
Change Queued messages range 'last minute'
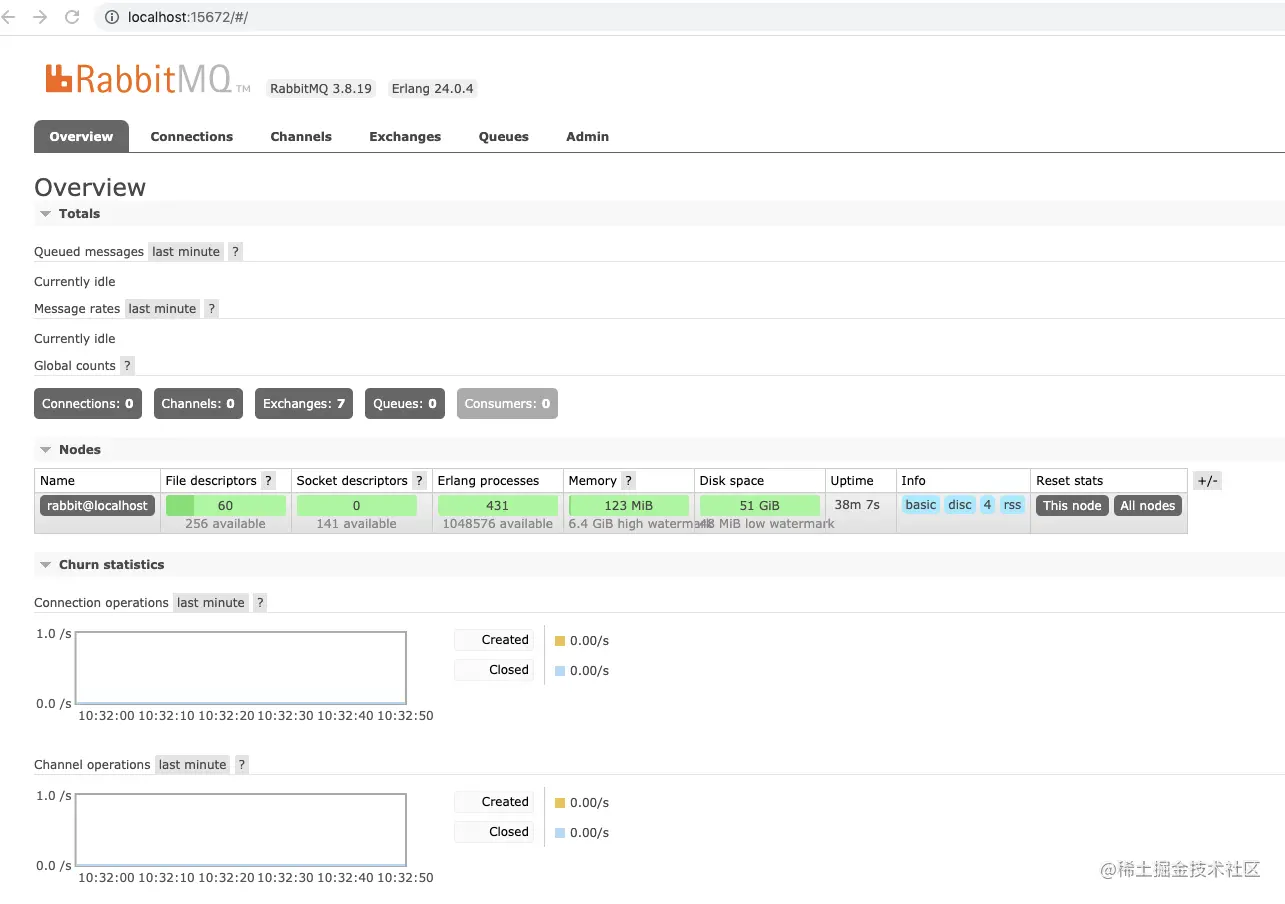tap(186, 252)
